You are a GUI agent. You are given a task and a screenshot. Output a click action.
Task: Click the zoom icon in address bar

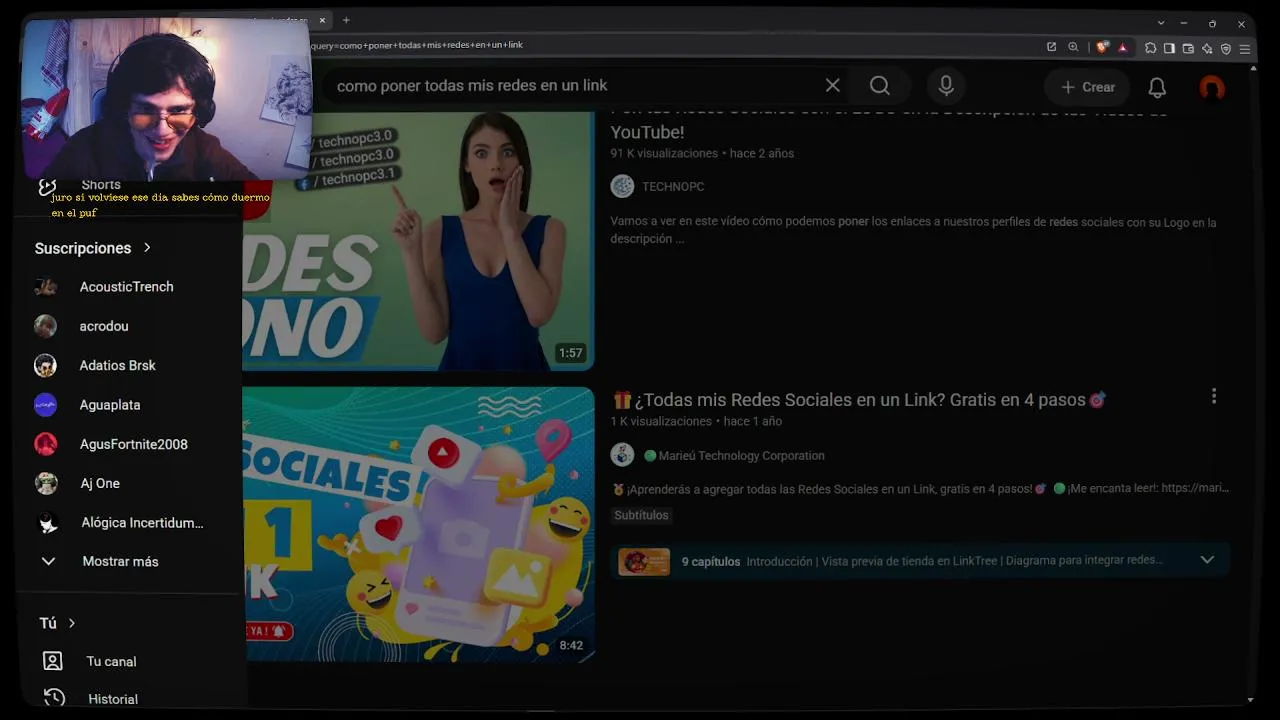1073,47
